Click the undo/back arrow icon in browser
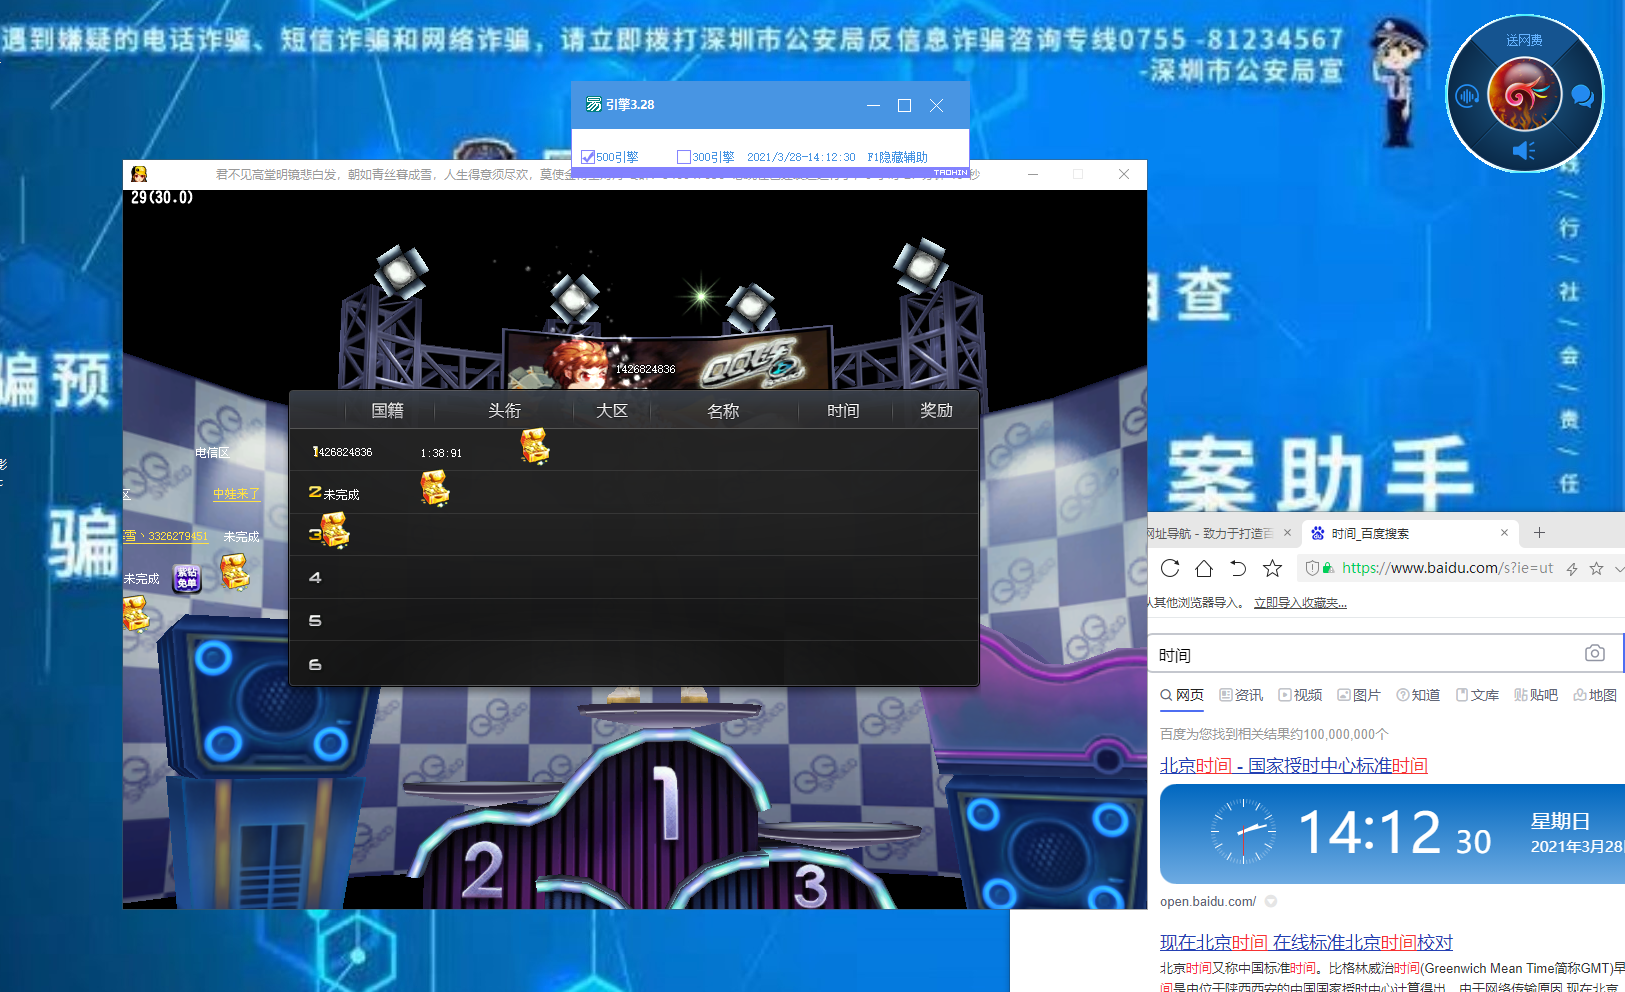1625x992 pixels. click(x=1238, y=568)
